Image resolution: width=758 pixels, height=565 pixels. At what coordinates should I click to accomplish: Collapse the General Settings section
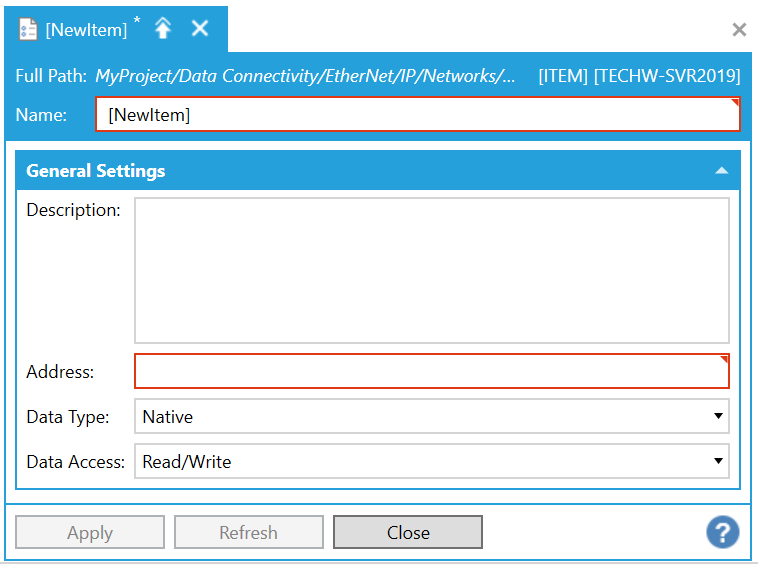[x=721, y=170]
